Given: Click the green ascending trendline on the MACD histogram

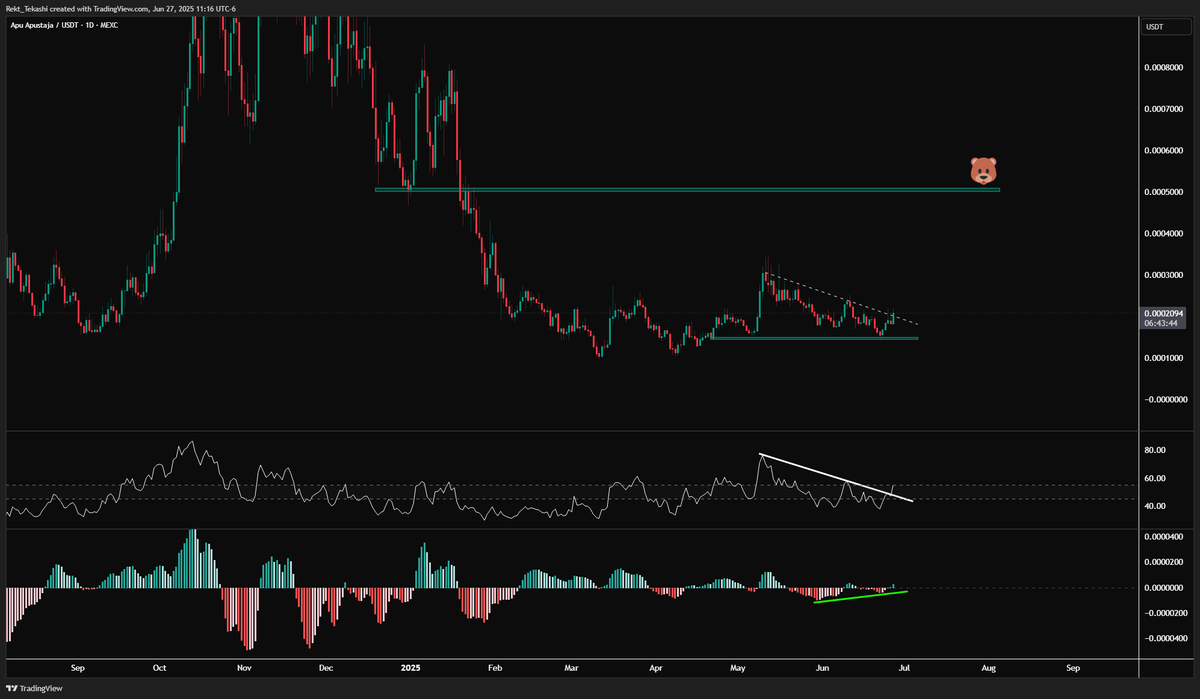Looking at the screenshot, I should point(860,598).
